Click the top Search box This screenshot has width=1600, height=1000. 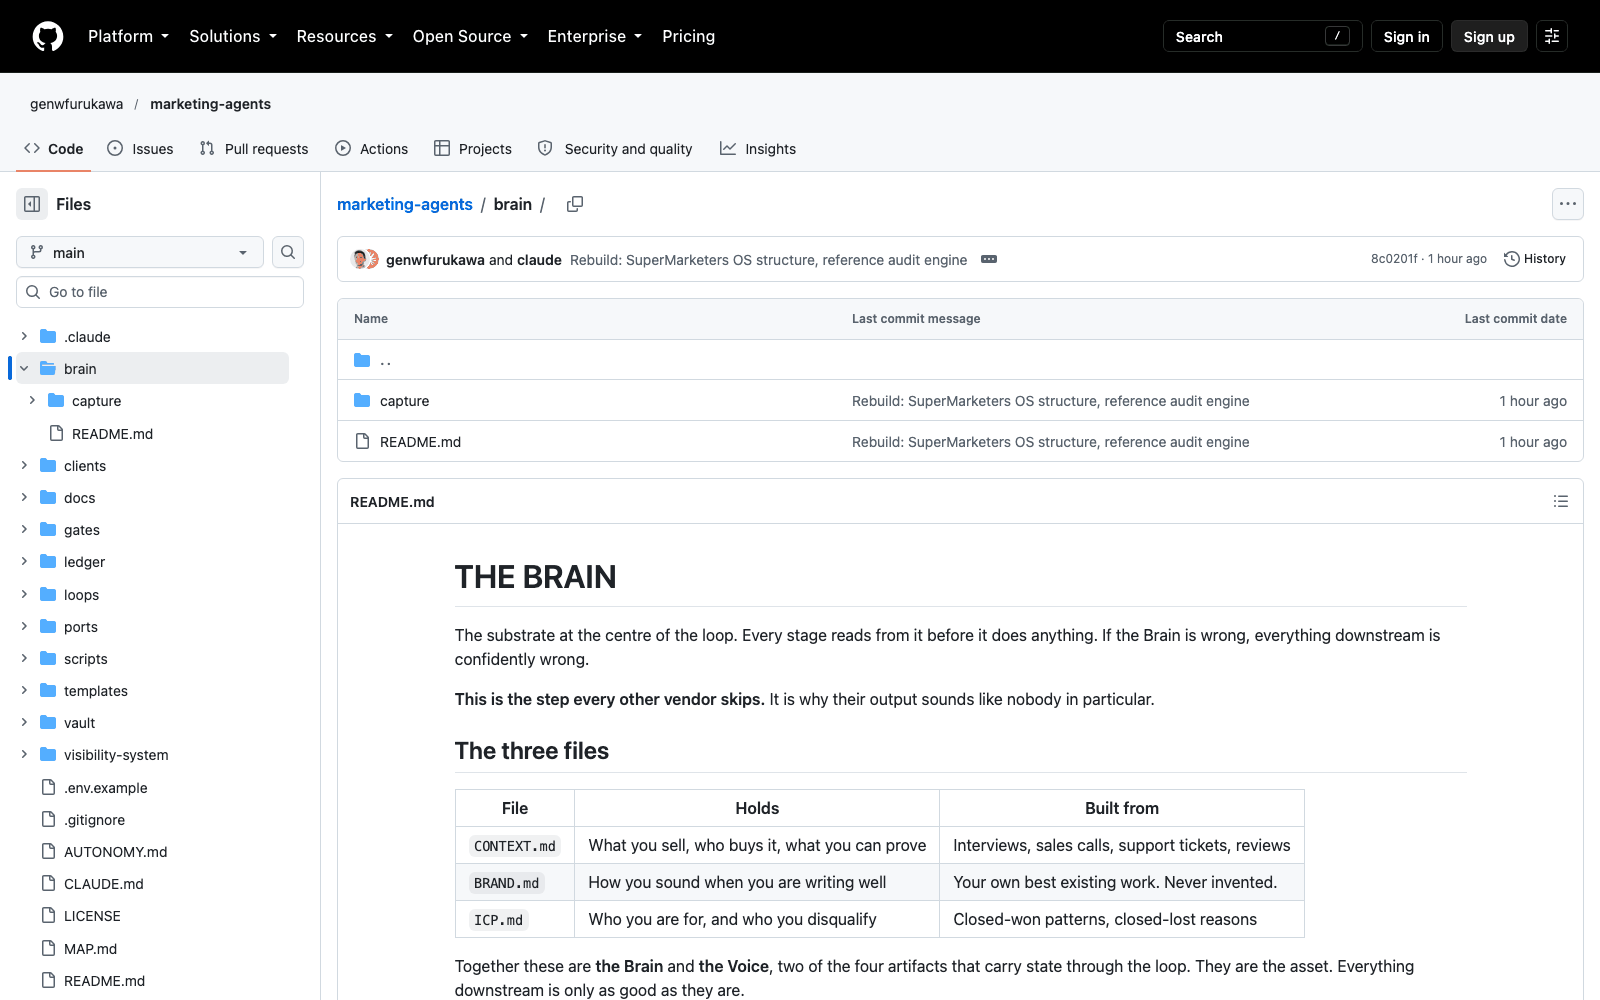pos(1262,36)
